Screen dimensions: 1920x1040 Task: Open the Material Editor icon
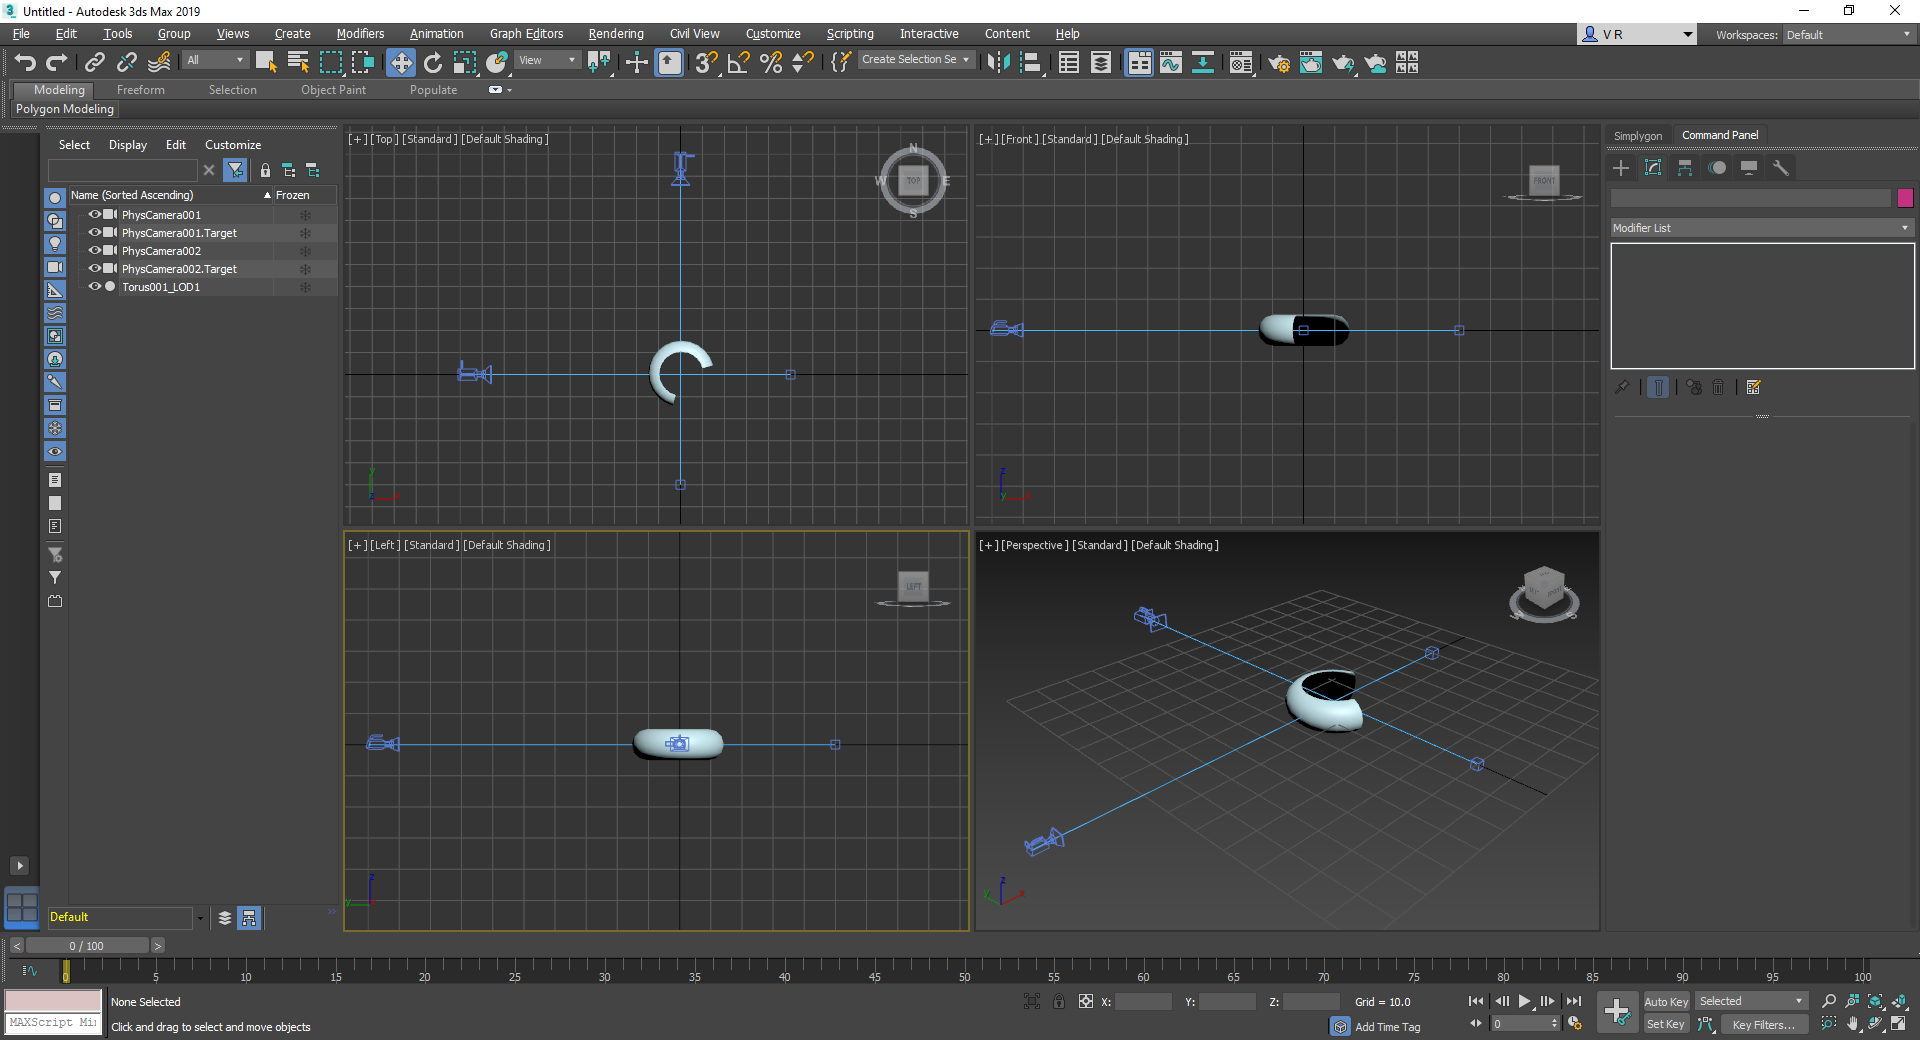pyautogui.click(x=1241, y=63)
